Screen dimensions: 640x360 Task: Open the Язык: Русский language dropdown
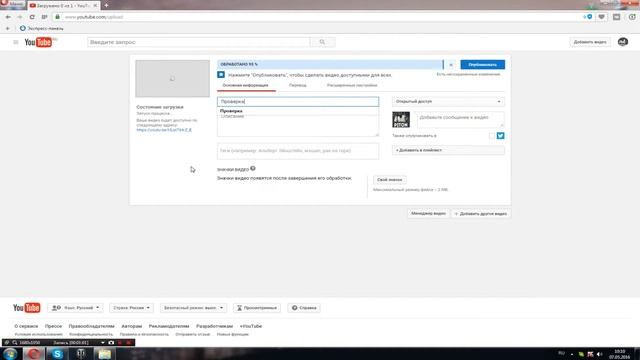pos(76,307)
